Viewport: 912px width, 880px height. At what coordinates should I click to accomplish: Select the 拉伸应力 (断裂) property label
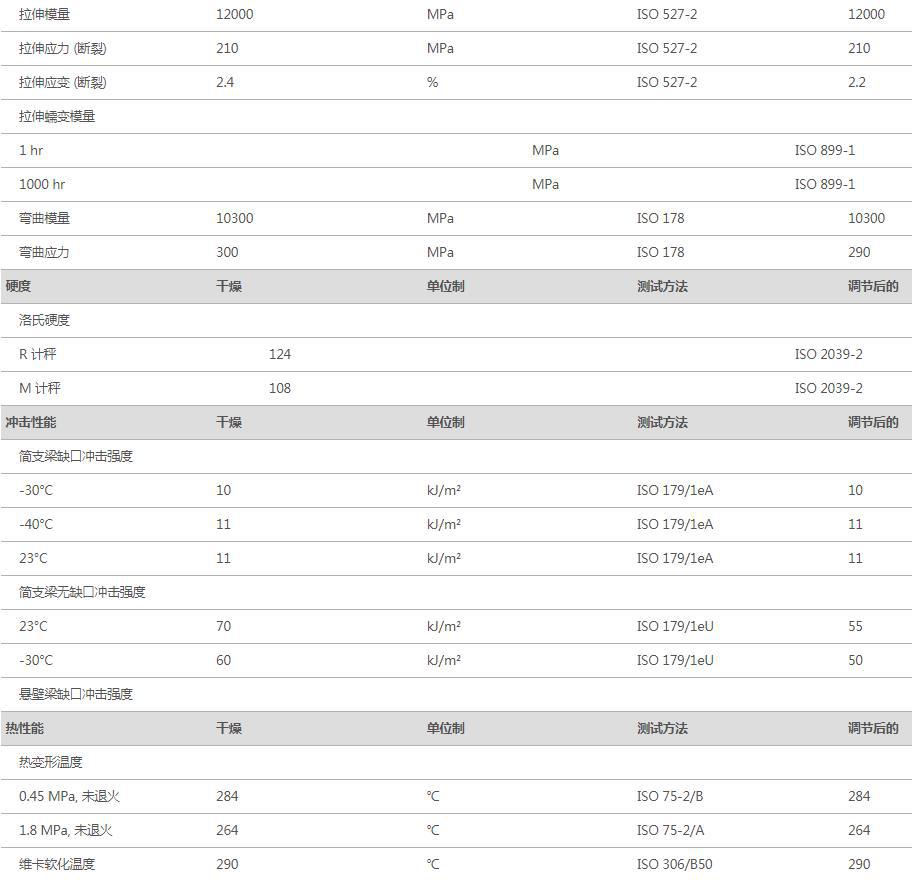(x=62, y=48)
